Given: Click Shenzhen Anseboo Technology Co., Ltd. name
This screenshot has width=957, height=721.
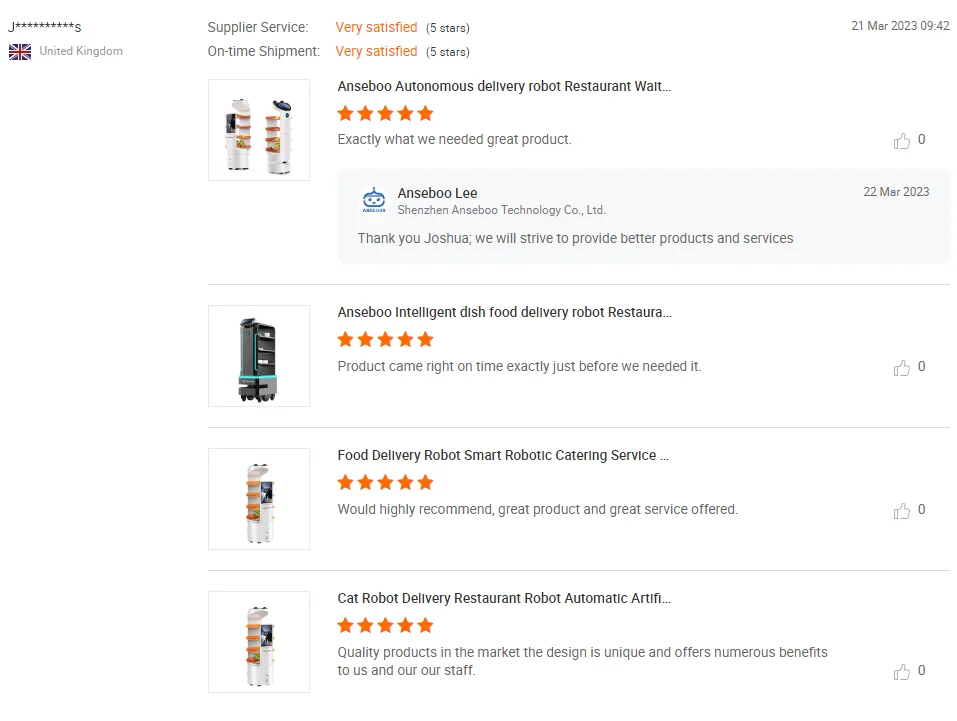Looking at the screenshot, I should coord(501,210).
